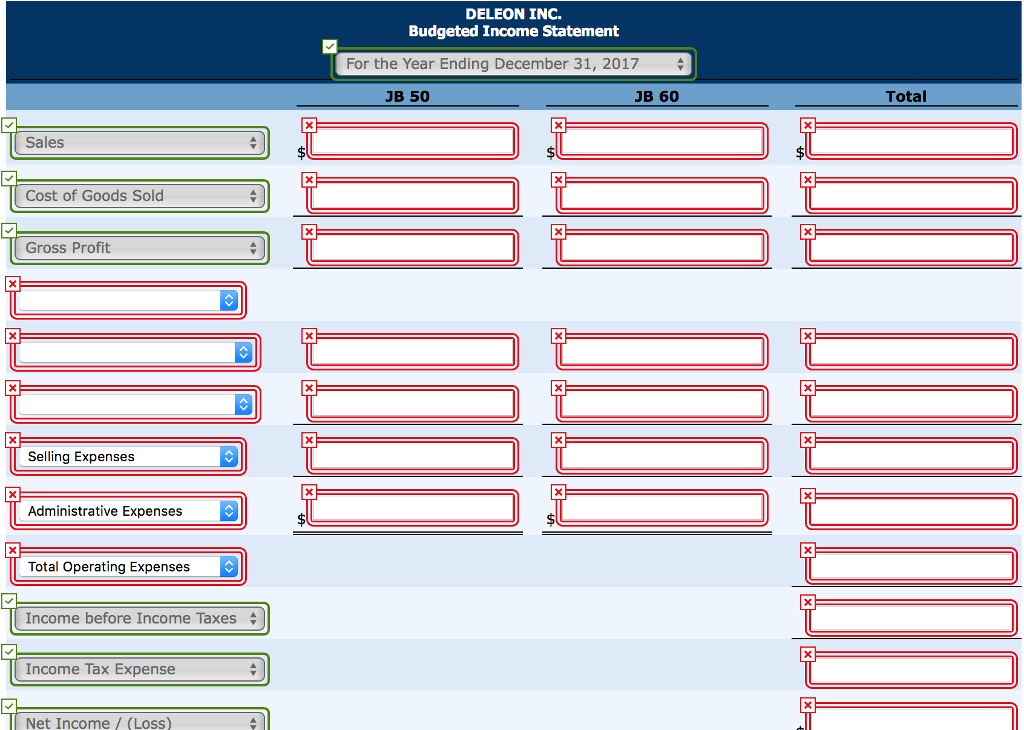
Task: Click the green checkmark beside Gross Profit
Action: point(9,230)
